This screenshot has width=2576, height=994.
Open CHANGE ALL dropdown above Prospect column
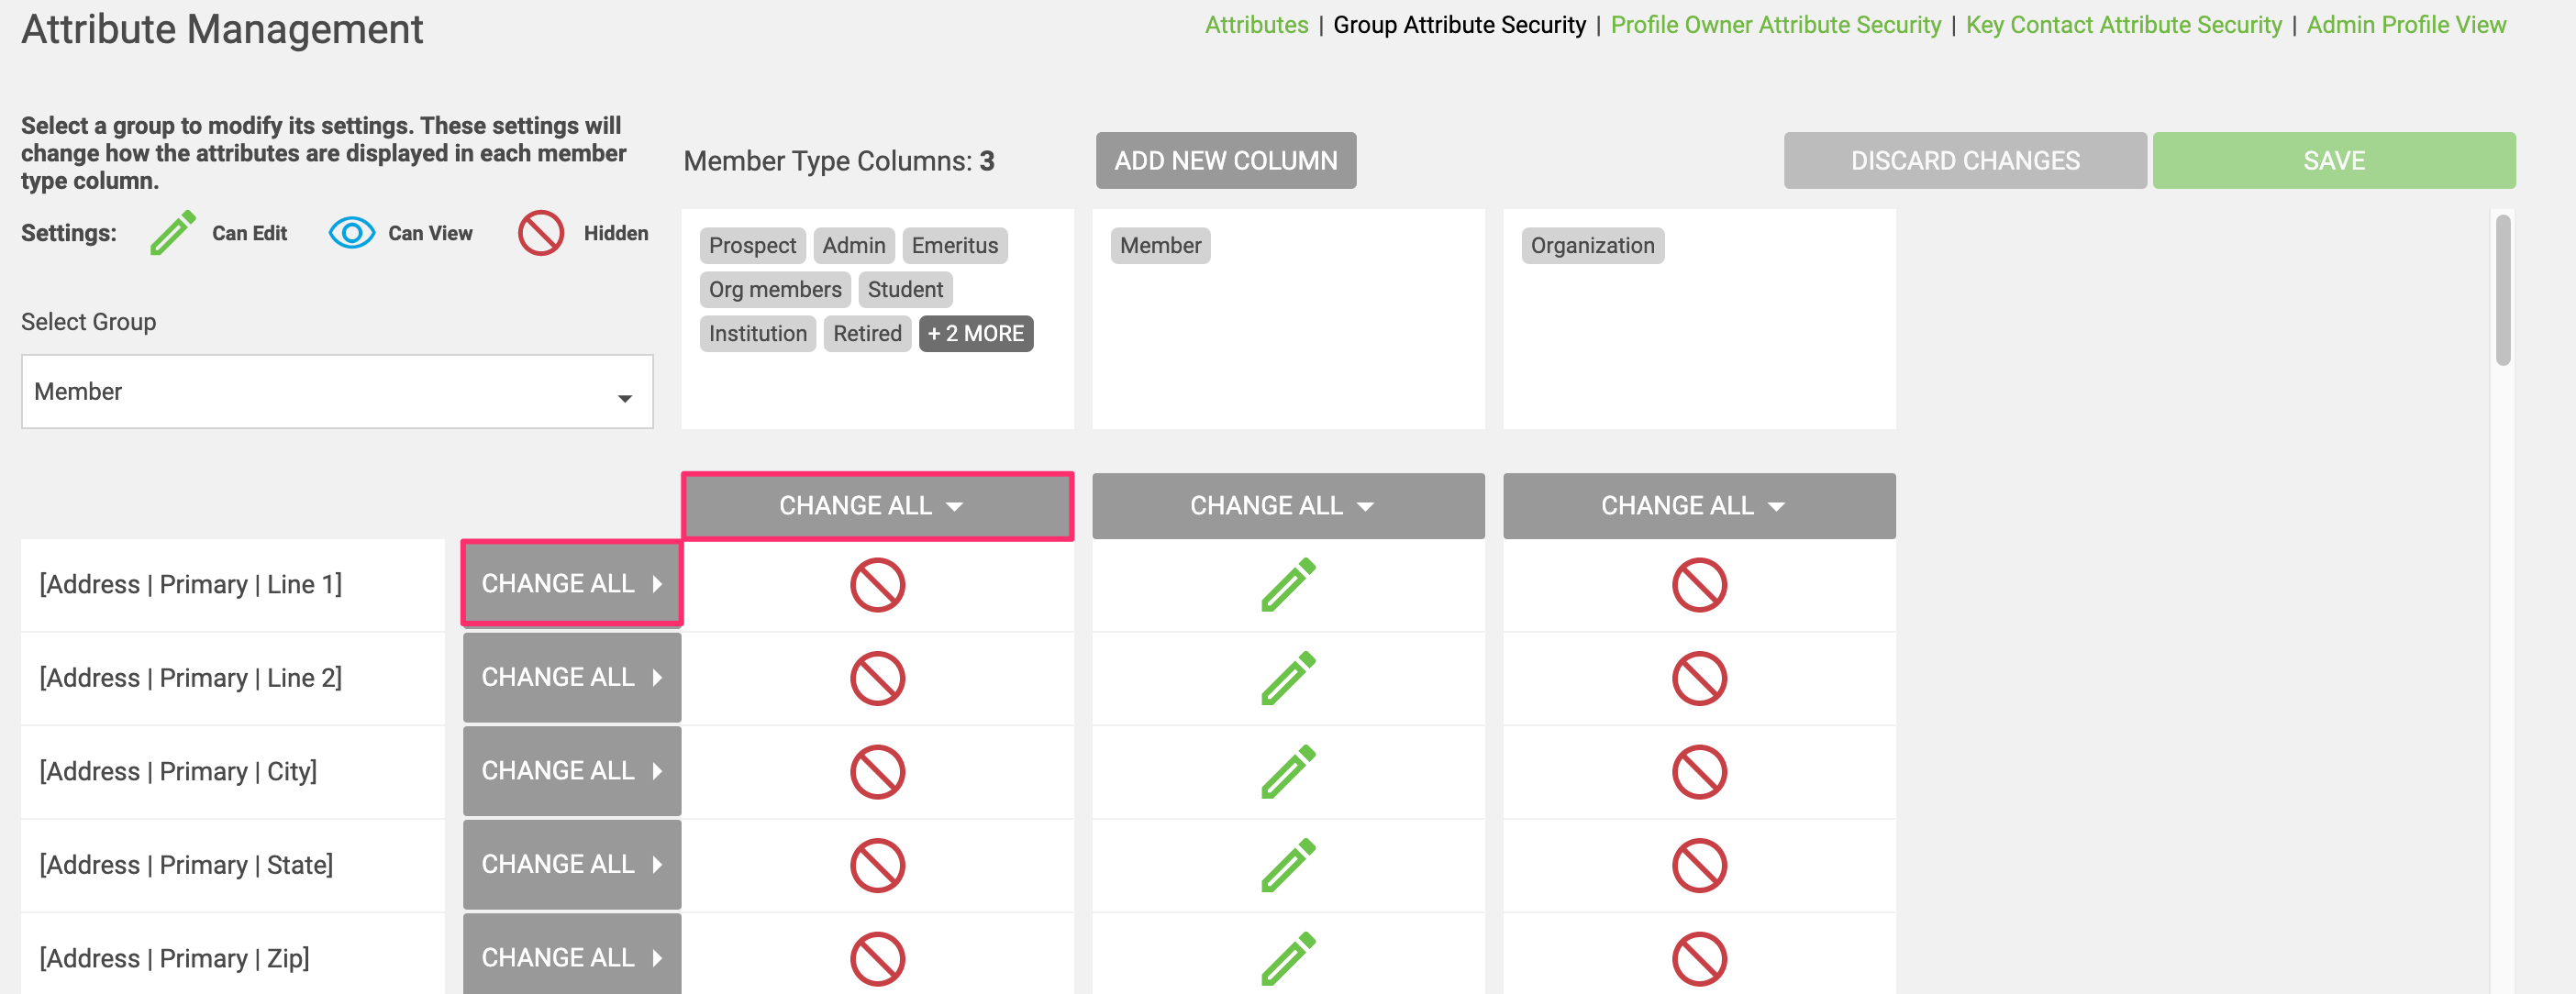pyautogui.click(x=877, y=506)
